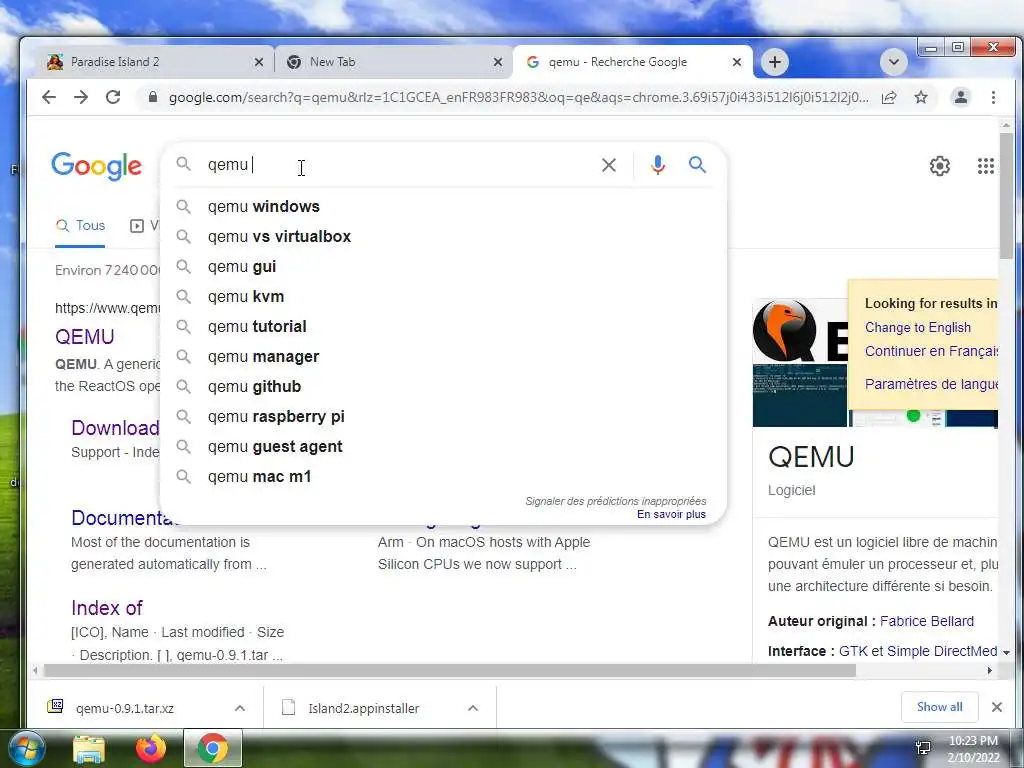The width and height of the screenshot is (1024, 768).
Task: Click Continuer en Français link
Action: pyautogui.click(x=931, y=351)
